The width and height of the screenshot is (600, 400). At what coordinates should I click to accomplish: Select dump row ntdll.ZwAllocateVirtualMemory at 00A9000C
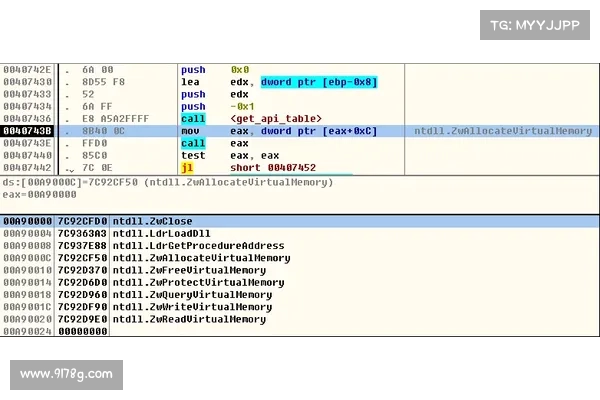tap(300, 258)
